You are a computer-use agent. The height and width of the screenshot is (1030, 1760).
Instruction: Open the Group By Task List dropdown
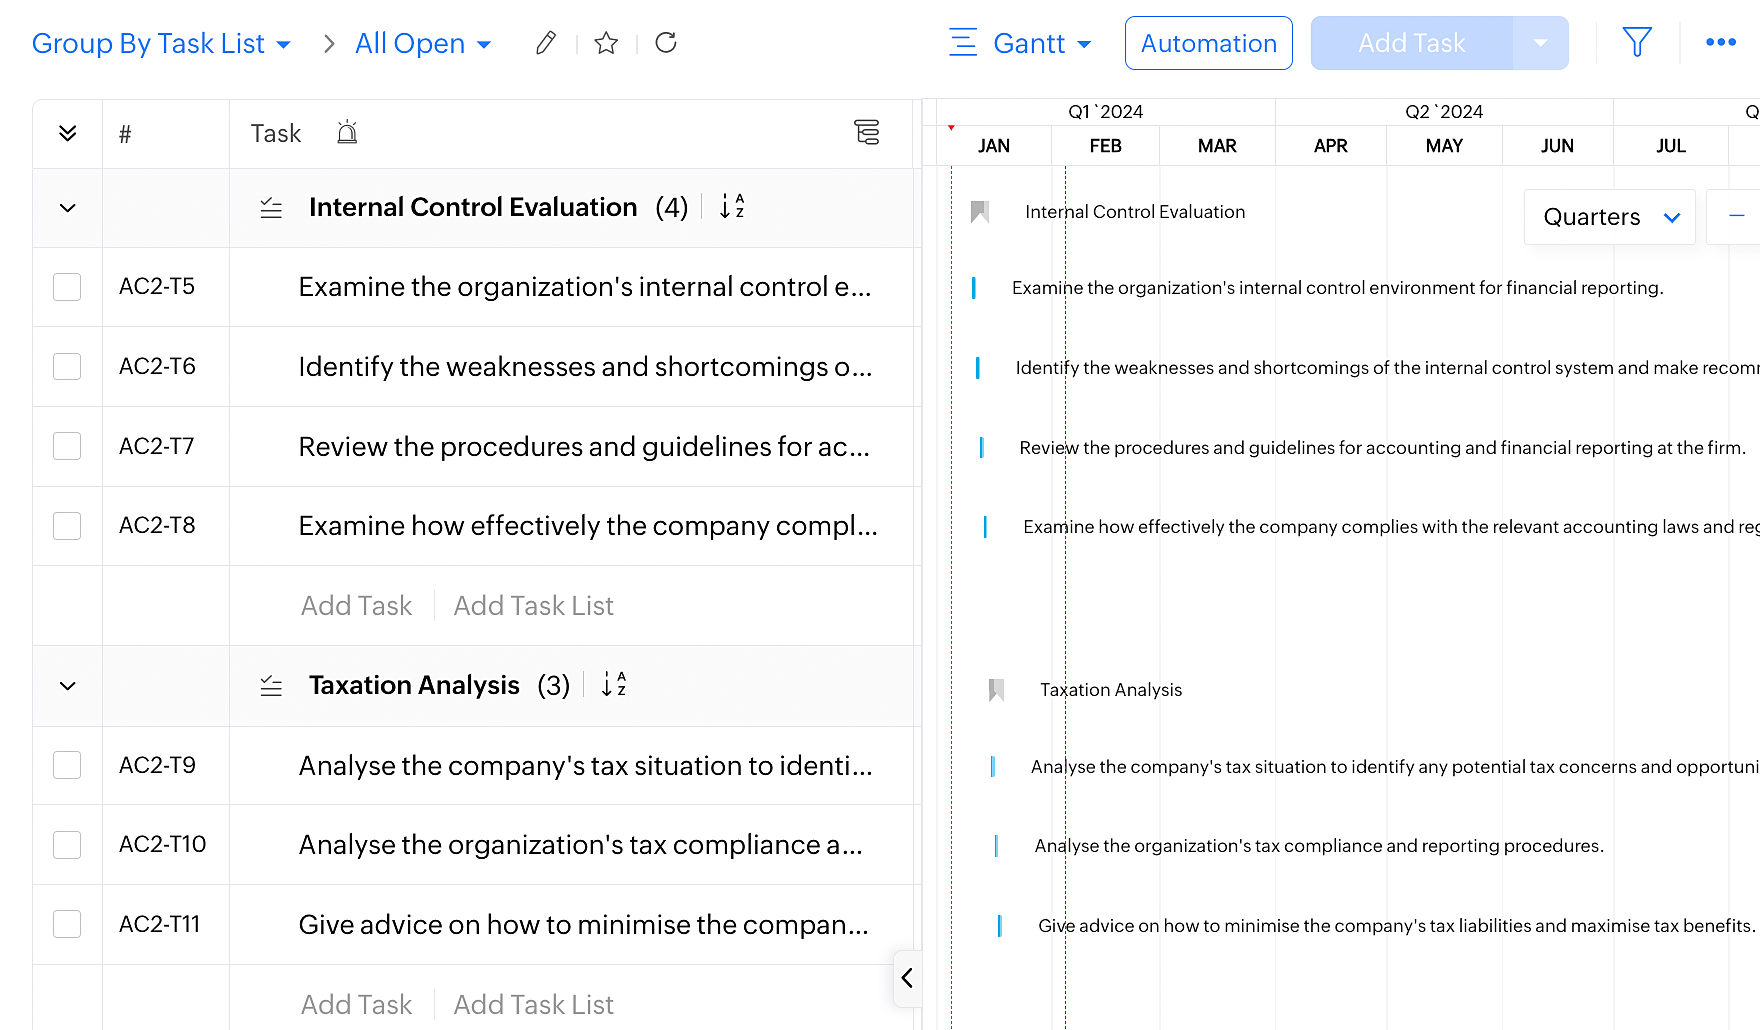pyautogui.click(x=161, y=44)
